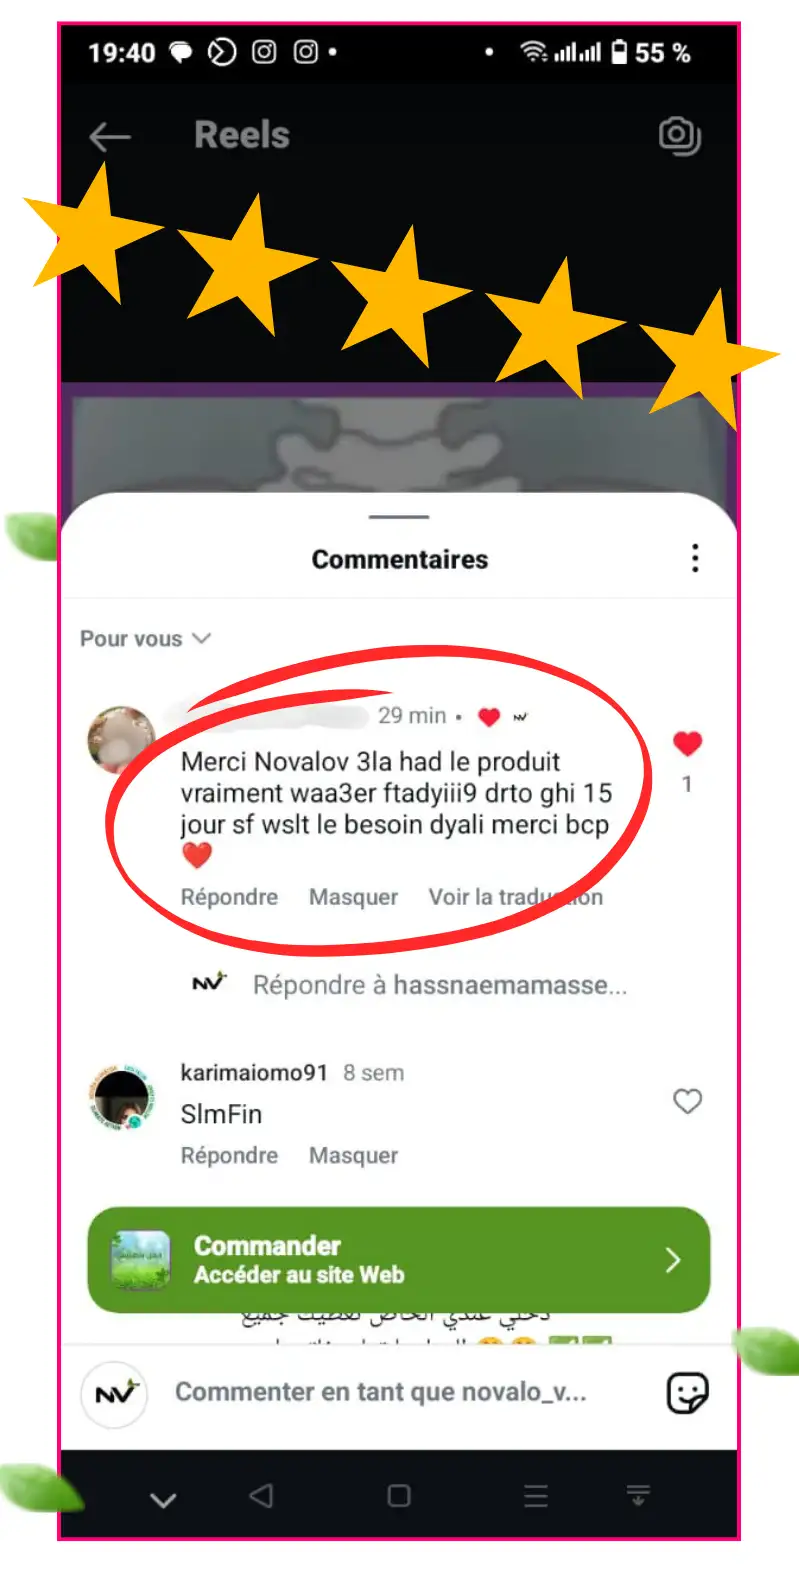Image resolution: width=799 pixels, height=1590 pixels.
Task: Open the Android recent apps button
Action: (536, 1496)
